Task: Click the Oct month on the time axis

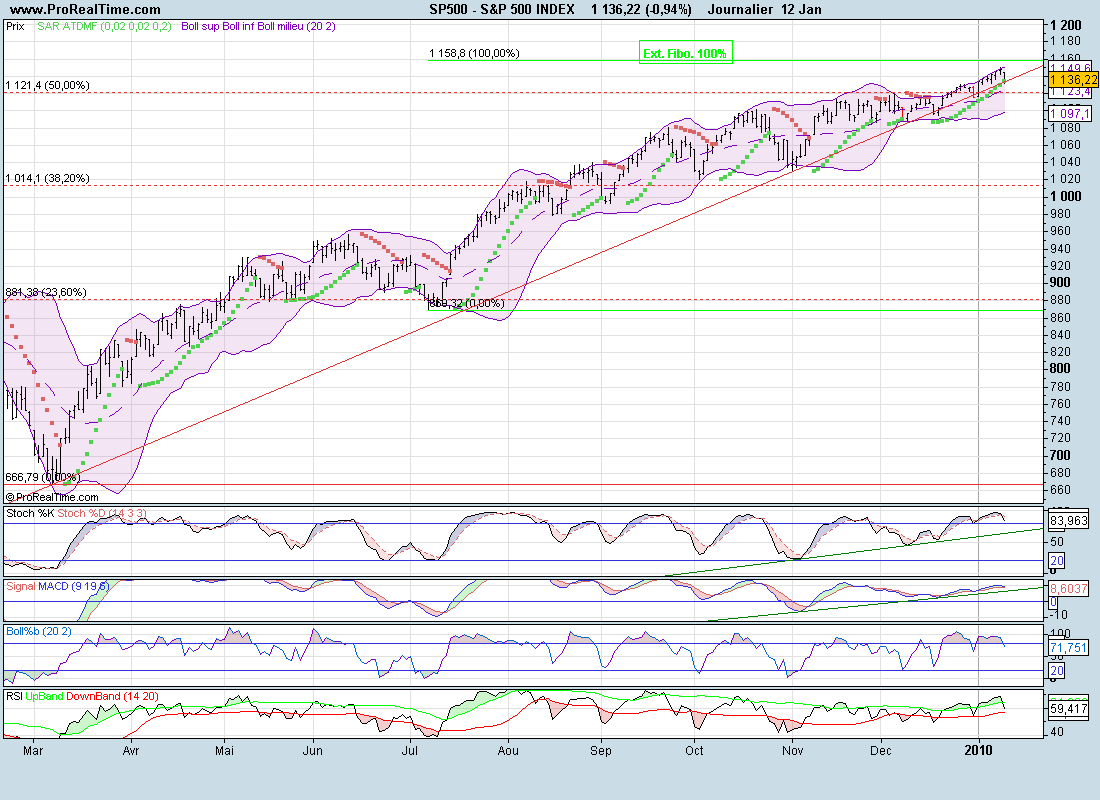Action: (x=694, y=751)
